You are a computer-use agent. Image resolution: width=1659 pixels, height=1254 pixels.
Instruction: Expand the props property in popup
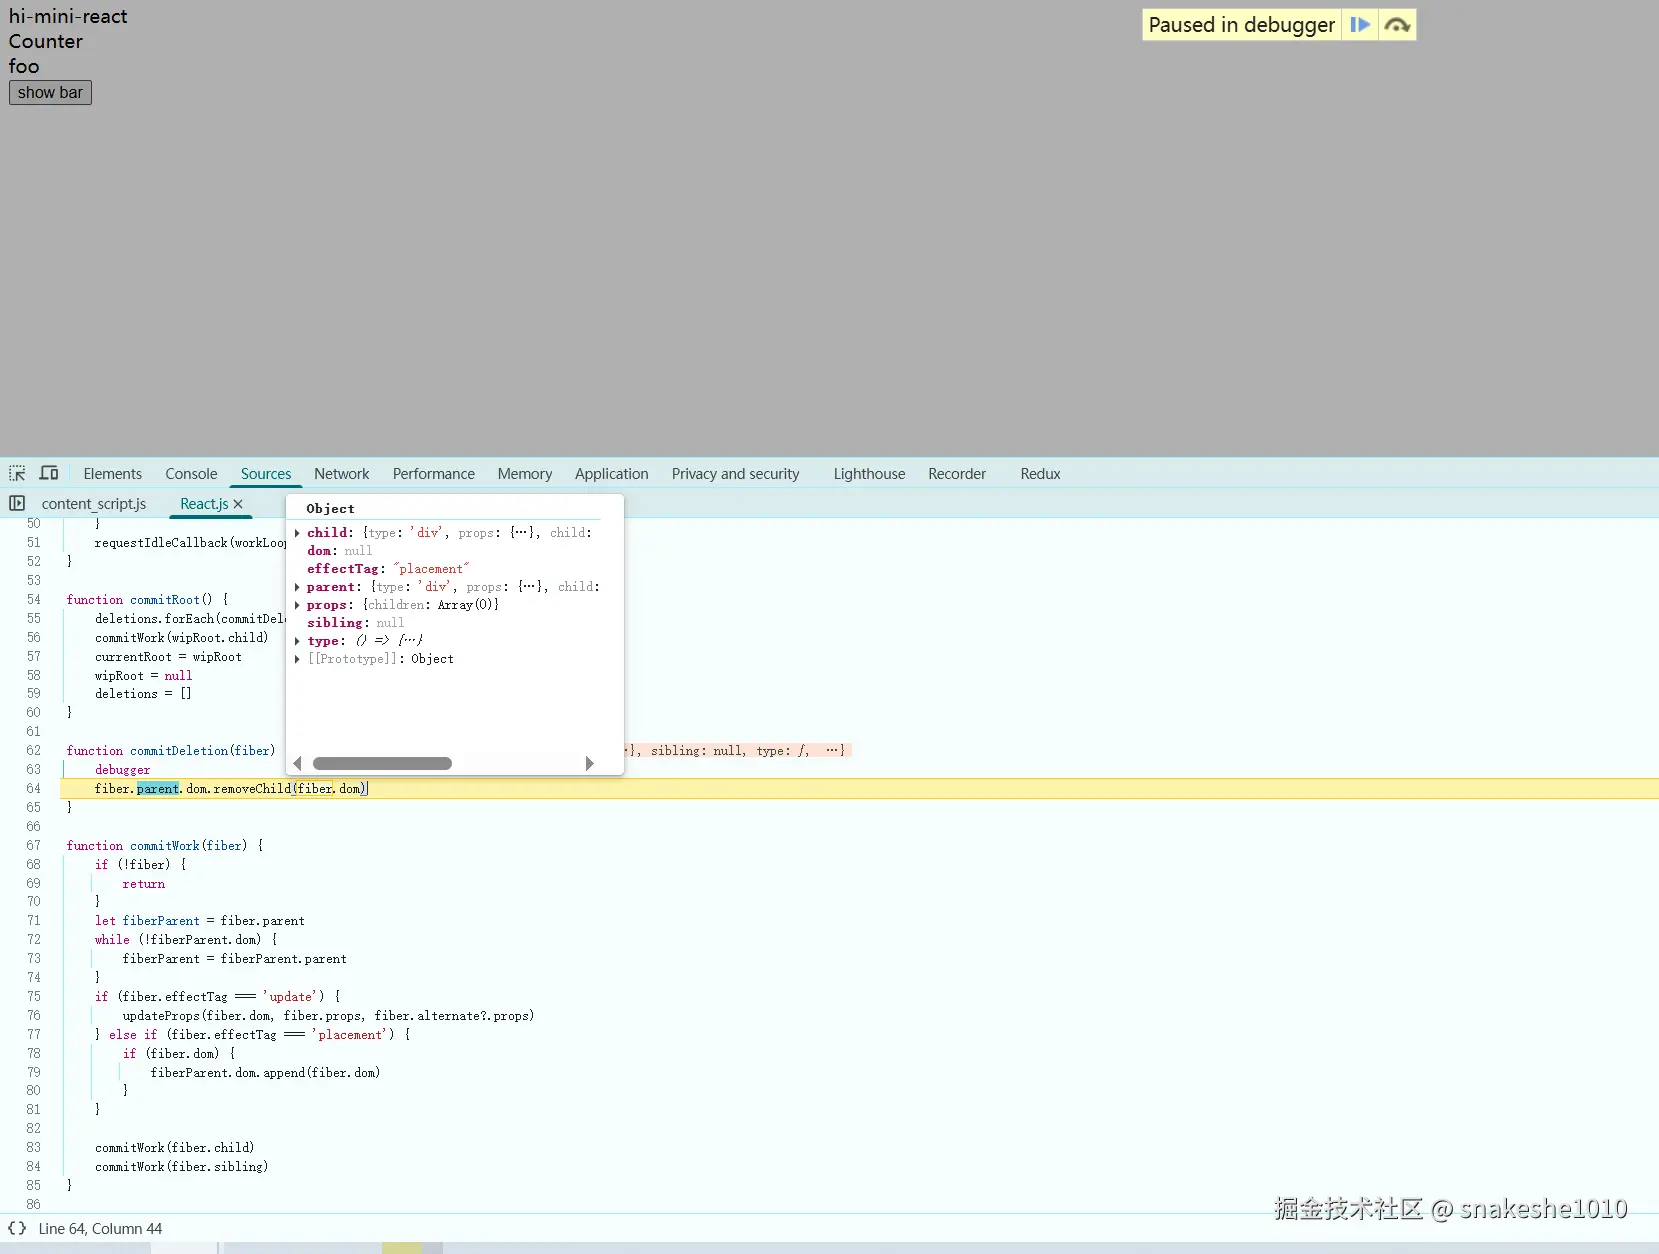click(297, 605)
